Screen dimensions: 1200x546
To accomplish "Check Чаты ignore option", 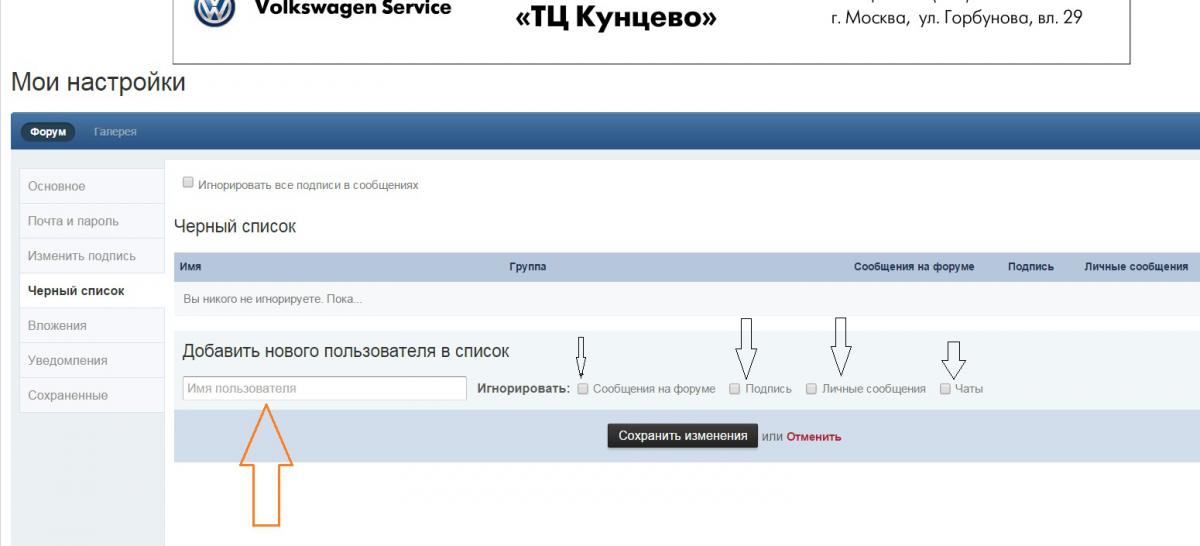I will tap(945, 389).
